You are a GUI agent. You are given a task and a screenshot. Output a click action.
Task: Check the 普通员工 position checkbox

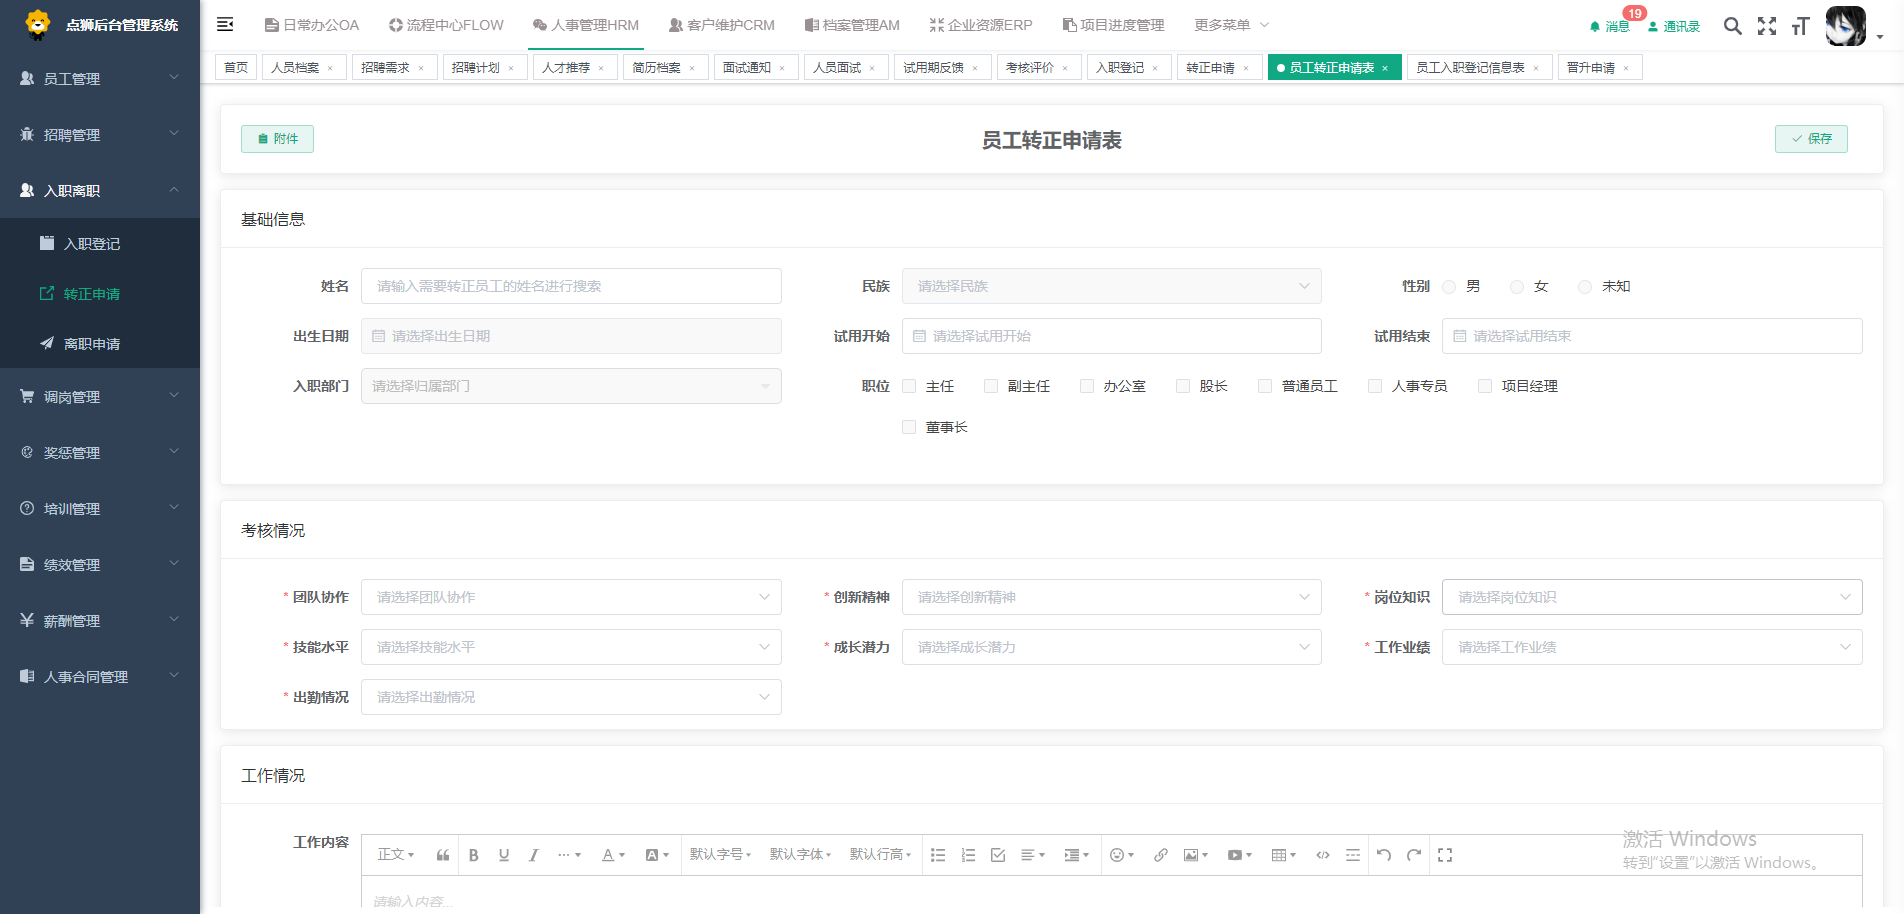pyautogui.click(x=1265, y=386)
